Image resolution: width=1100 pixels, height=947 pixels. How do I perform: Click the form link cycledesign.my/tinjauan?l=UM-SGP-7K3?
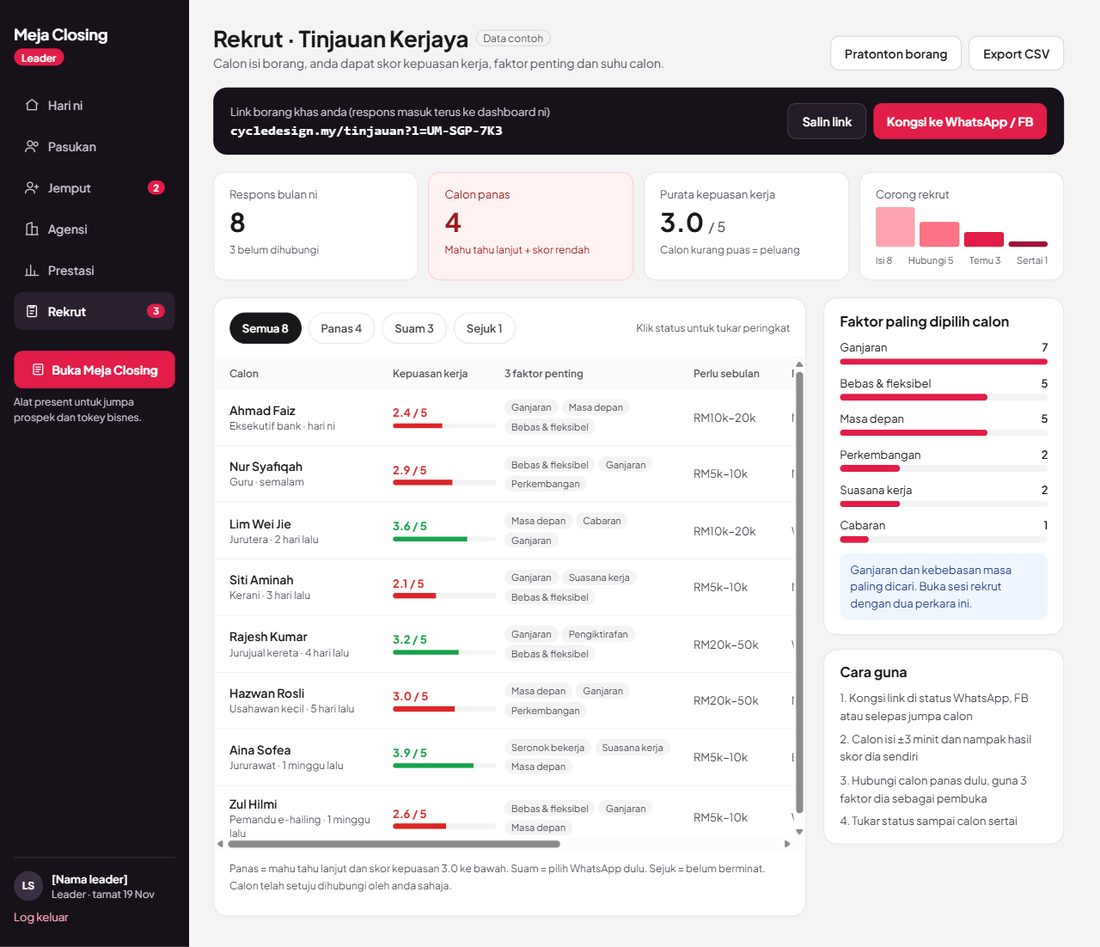pos(366,130)
